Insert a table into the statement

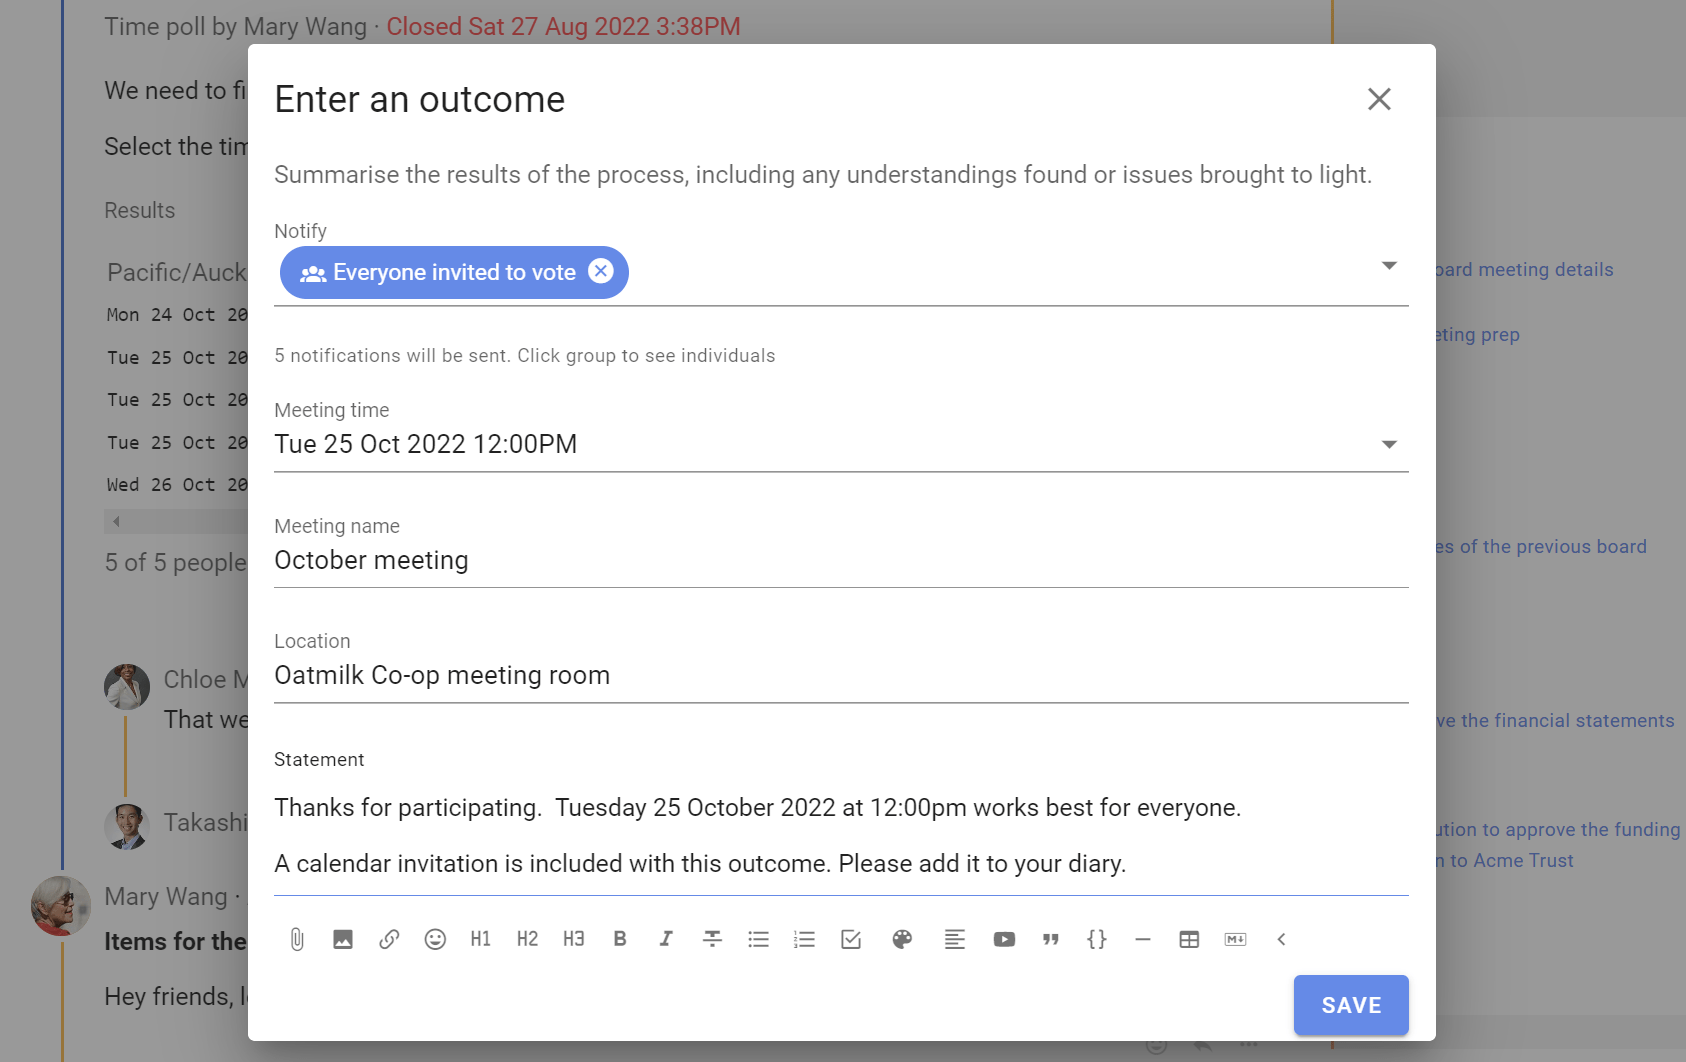[1189, 939]
